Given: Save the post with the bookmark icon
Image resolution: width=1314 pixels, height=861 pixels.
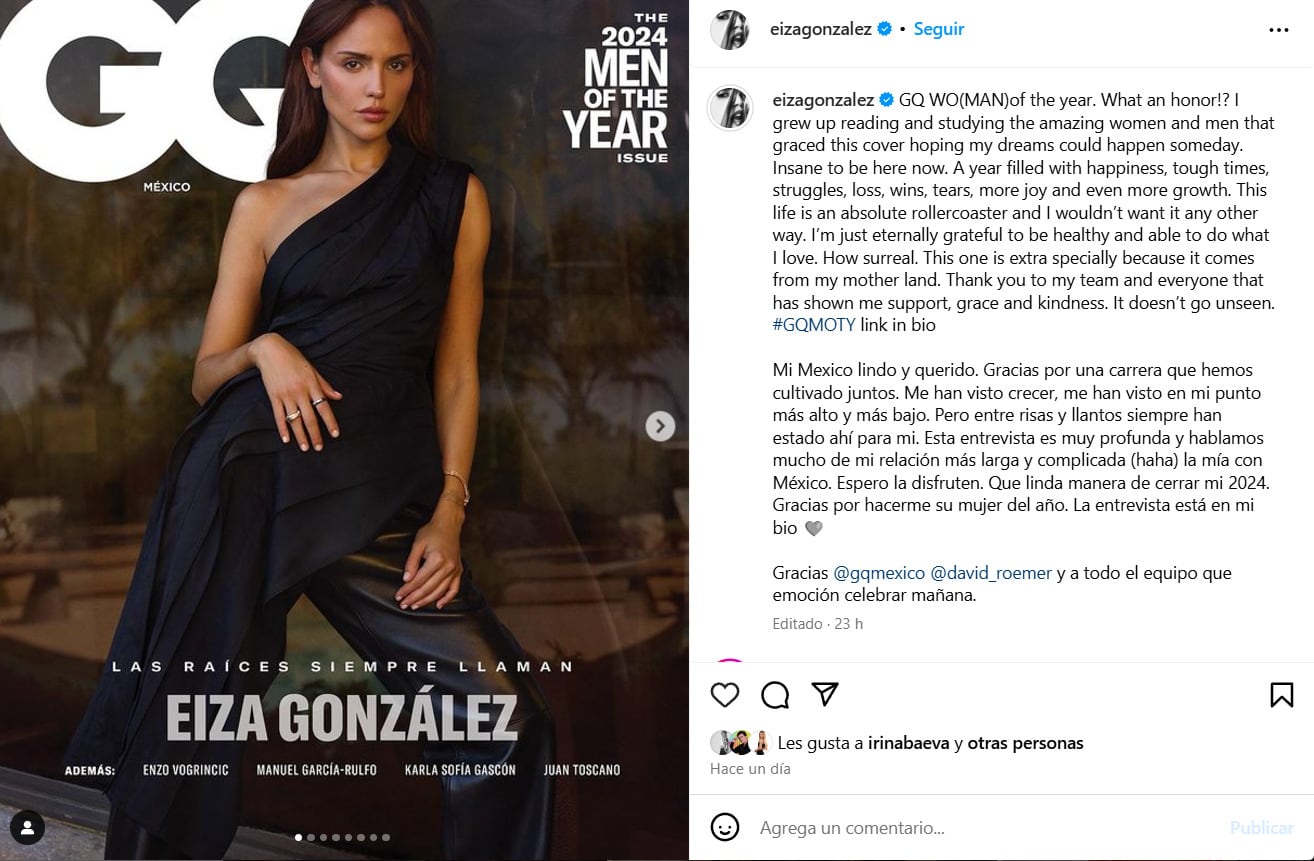Looking at the screenshot, I should [1281, 695].
